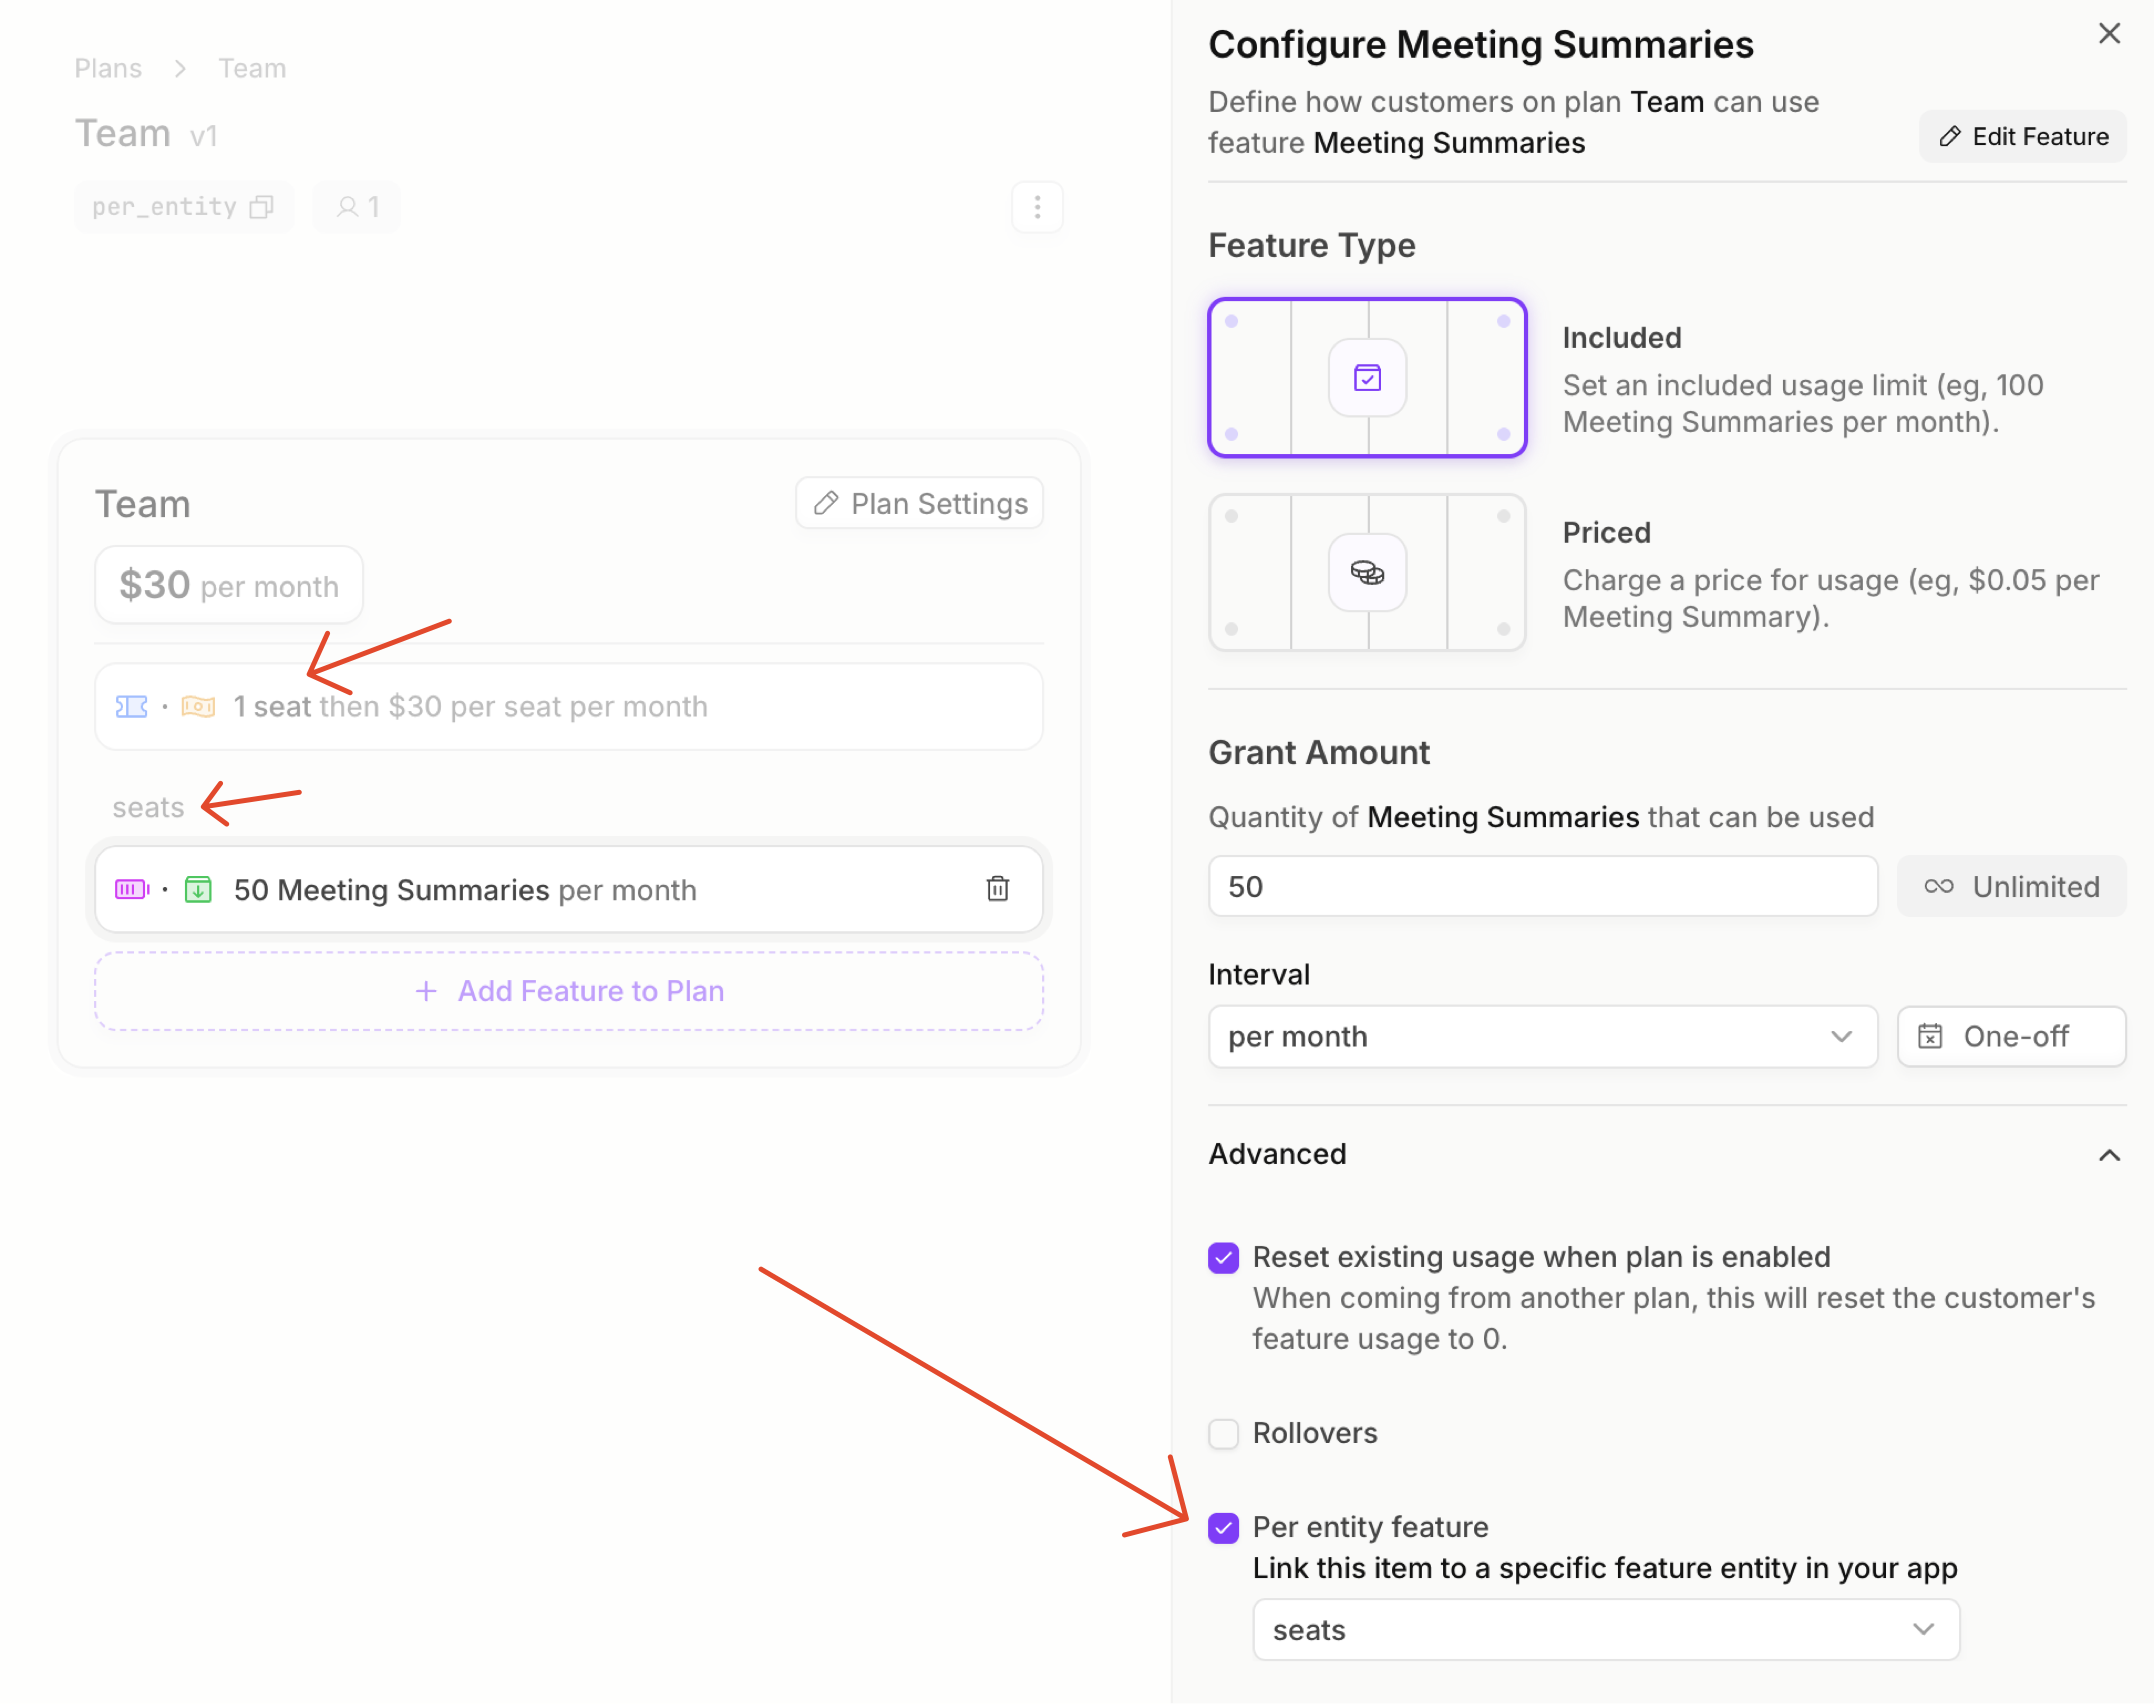Click Add Feature to Plan
The height and width of the screenshot is (1704, 2154).
pos(569,990)
